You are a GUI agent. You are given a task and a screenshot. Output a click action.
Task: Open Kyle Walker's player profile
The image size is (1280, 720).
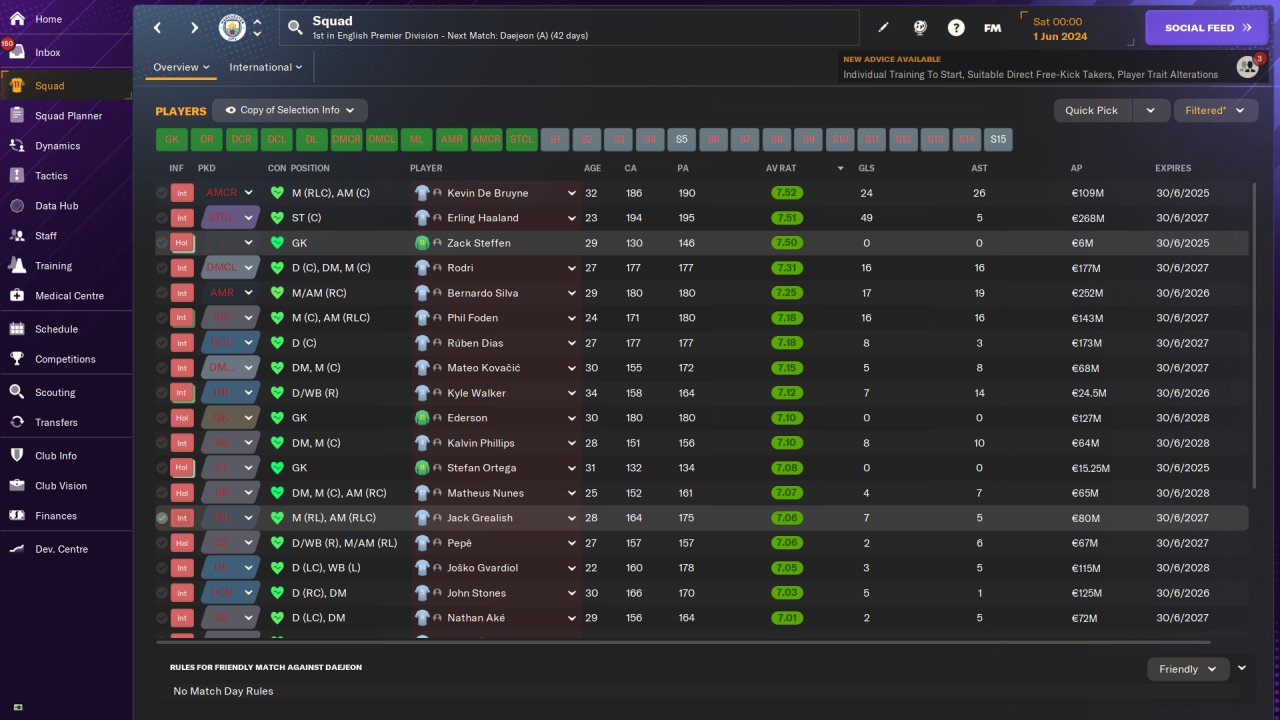pyautogui.click(x=476, y=393)
